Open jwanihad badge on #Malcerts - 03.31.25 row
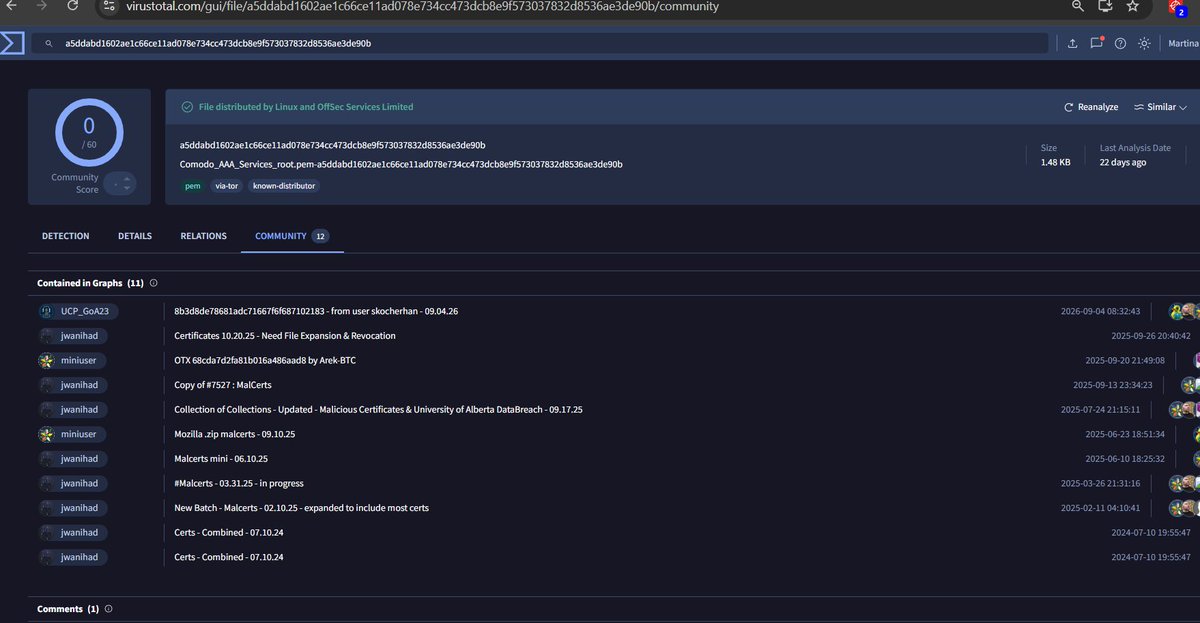 [75, 483]
